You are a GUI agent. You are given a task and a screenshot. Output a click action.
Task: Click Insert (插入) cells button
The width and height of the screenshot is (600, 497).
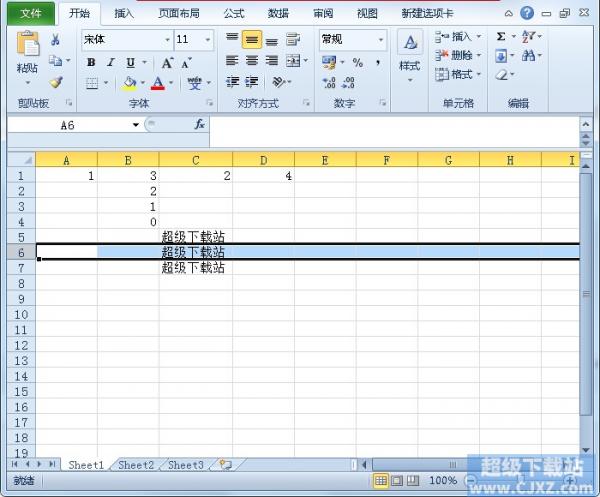tap(458, 37)
